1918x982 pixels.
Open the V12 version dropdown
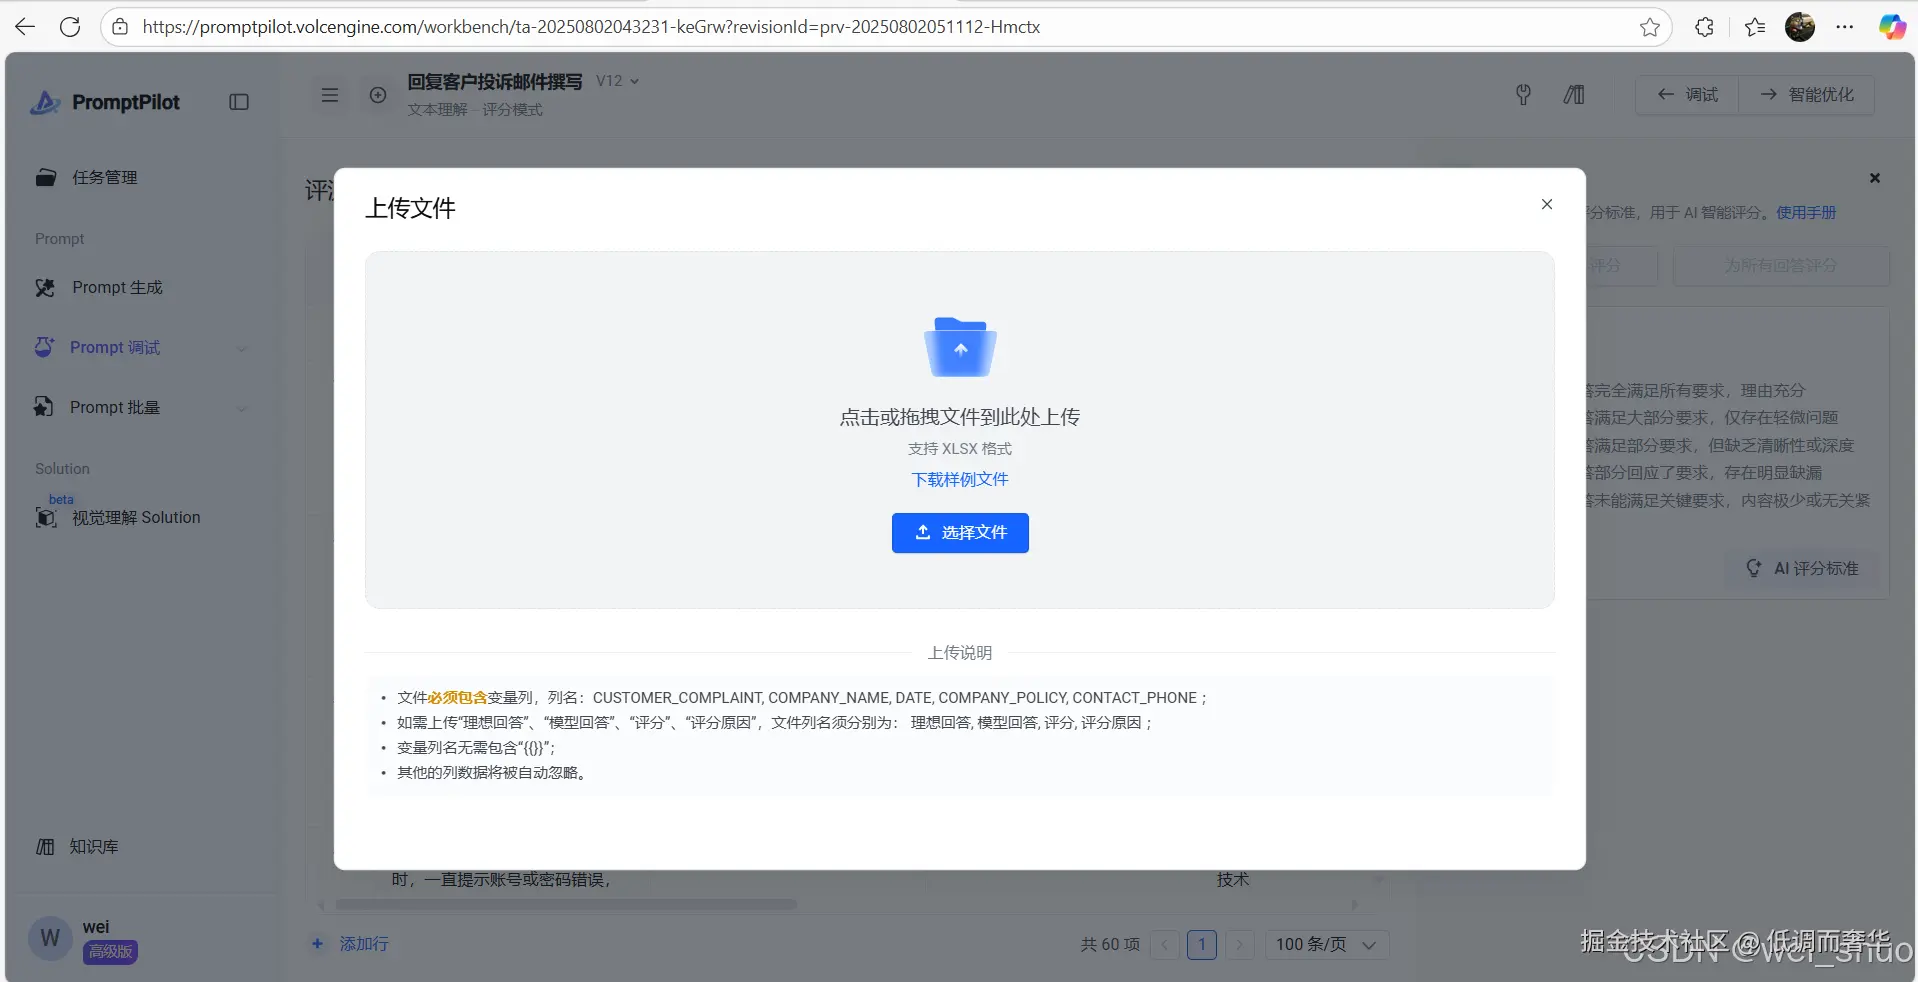click(616, 80)
